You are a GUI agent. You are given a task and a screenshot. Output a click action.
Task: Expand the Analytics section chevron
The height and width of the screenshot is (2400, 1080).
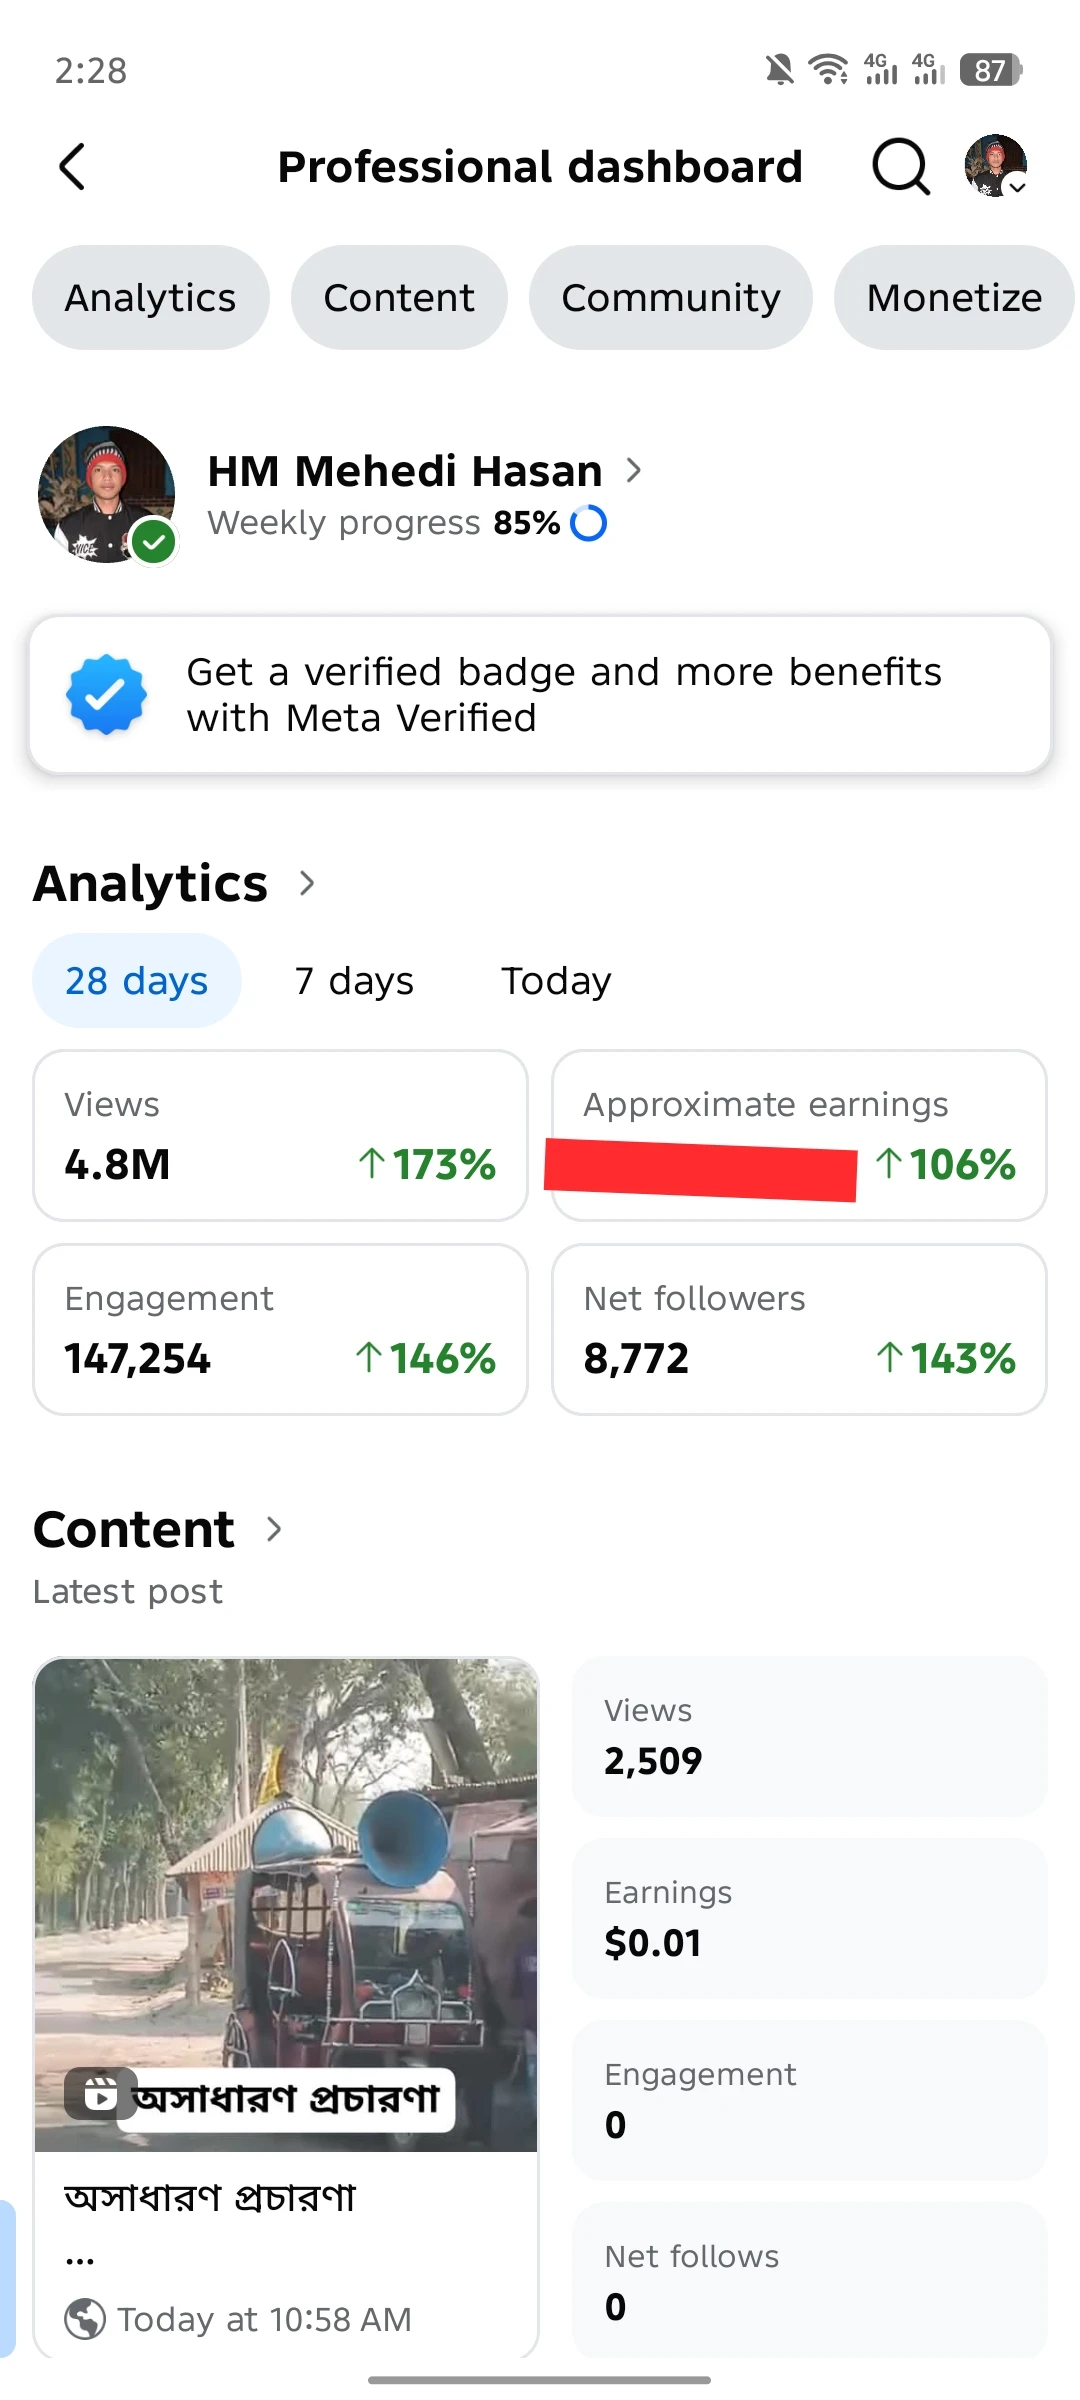pos(307,883)
